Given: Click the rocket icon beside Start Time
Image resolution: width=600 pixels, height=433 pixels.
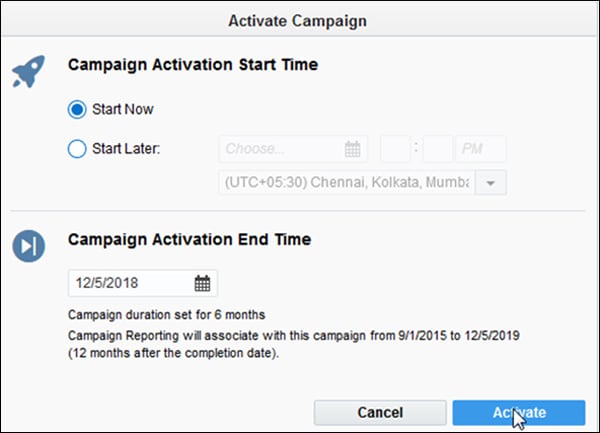Looking at the screenshot, I should click(x=28, y=70).
